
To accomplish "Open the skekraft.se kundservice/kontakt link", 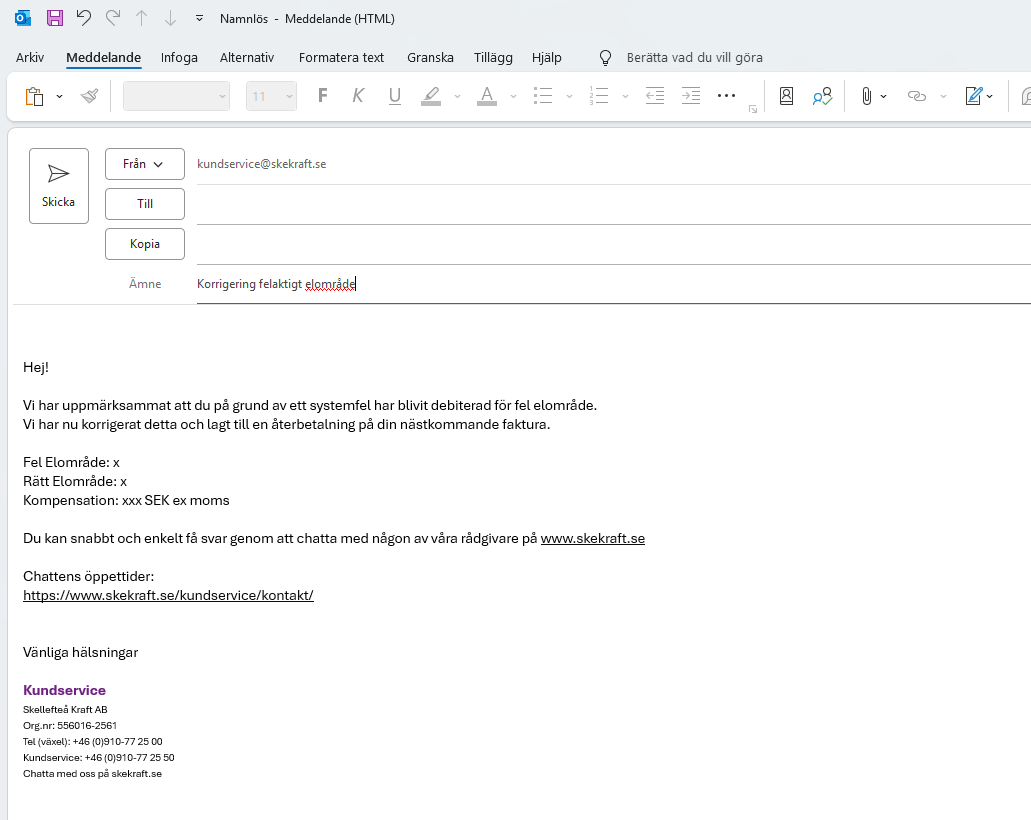I will (x=168, y=595).
